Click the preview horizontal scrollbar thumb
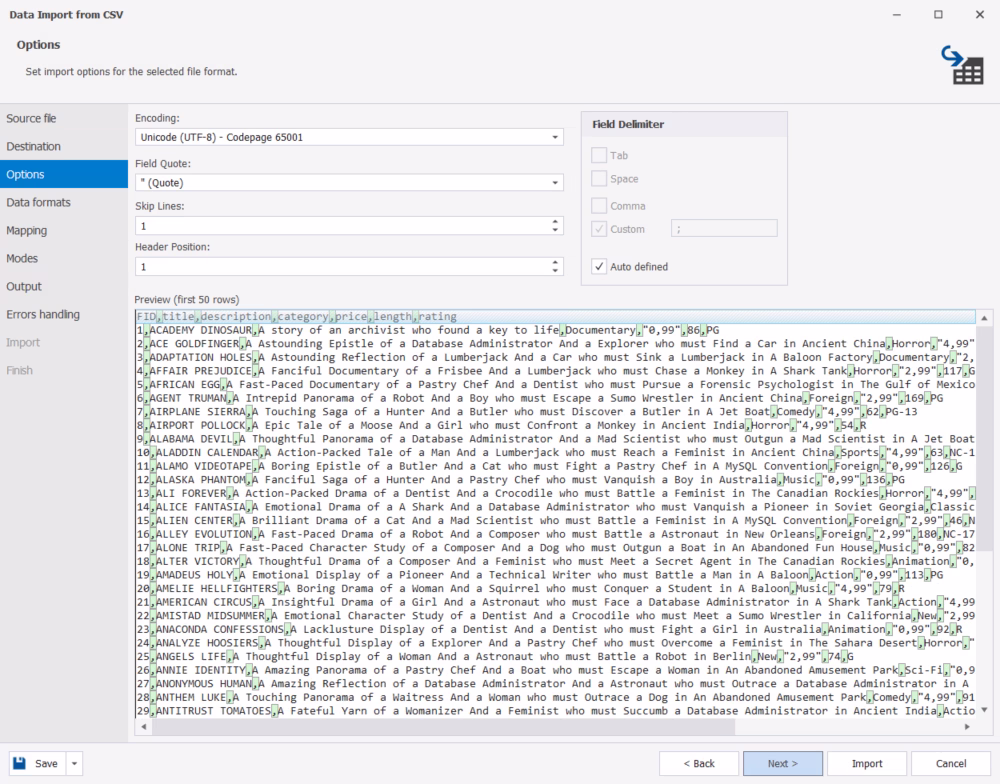The image size is (1000, 784). tap(443, 727)
